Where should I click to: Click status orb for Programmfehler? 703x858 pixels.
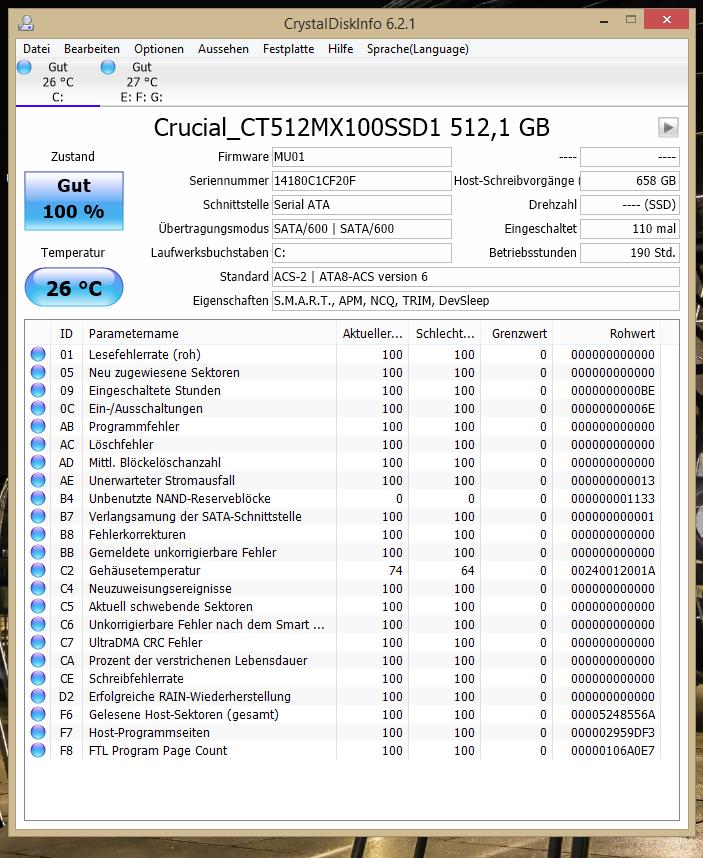click(38, 426)
